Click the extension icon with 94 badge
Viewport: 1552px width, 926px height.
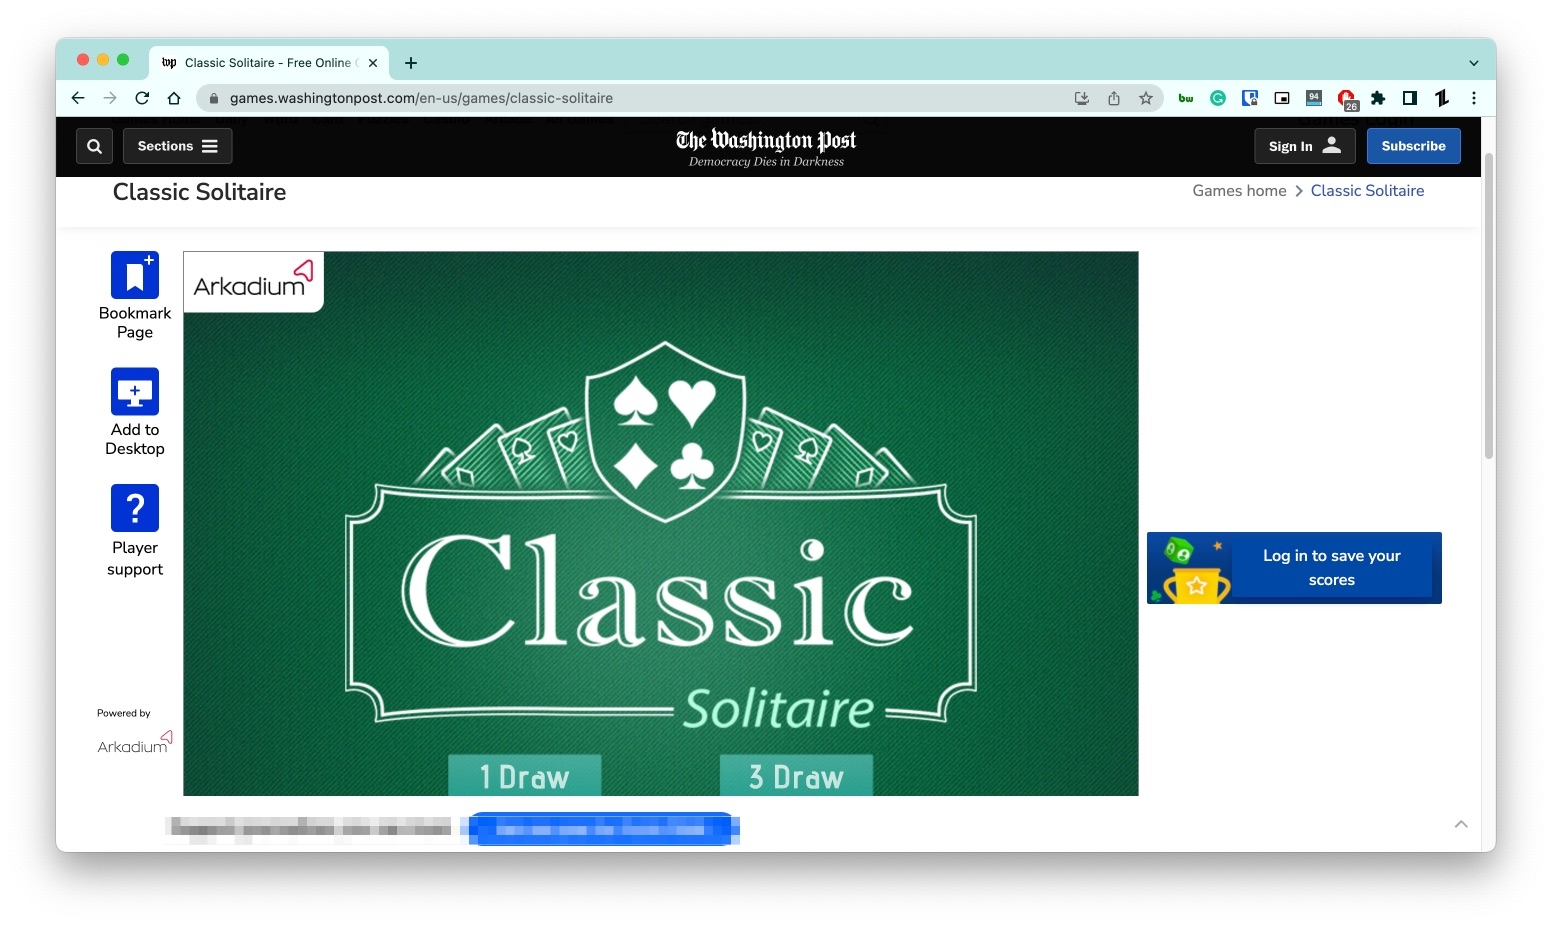[x=1314, y=98]
